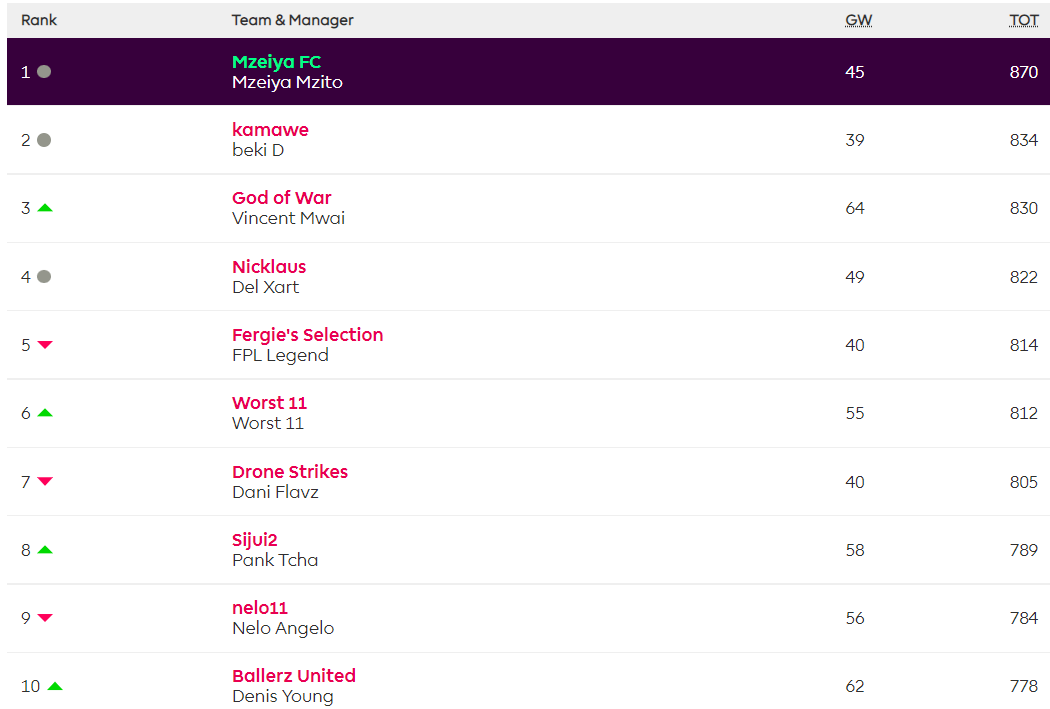Viewport: 1050px width, 709px height.
Task: Open the Worst 11 team link
Action: 269,403
